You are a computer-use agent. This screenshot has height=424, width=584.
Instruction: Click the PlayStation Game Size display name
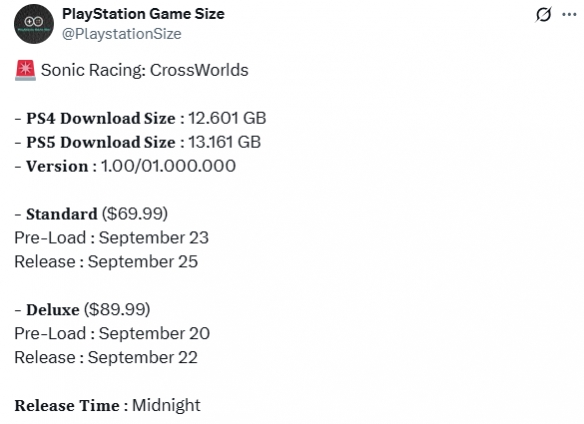point(143,14)
